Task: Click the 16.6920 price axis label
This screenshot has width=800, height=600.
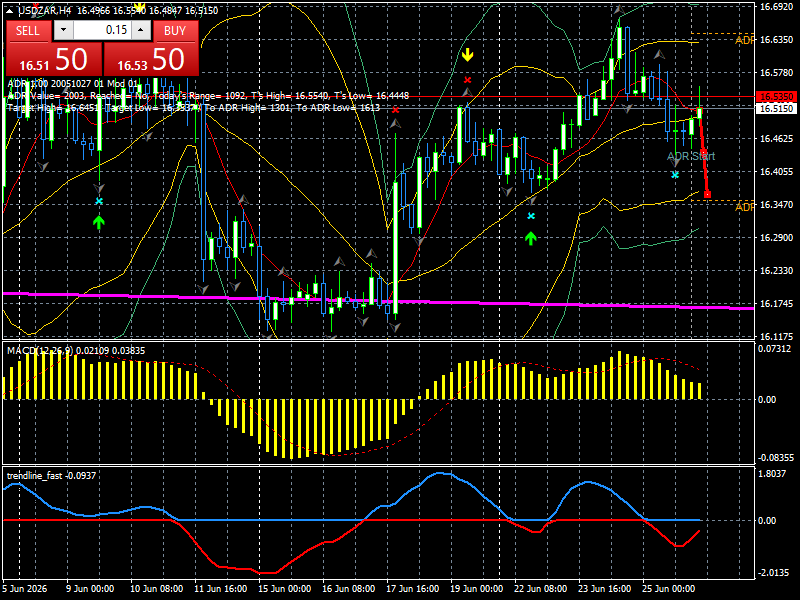Action: click(x=776, y=7)
